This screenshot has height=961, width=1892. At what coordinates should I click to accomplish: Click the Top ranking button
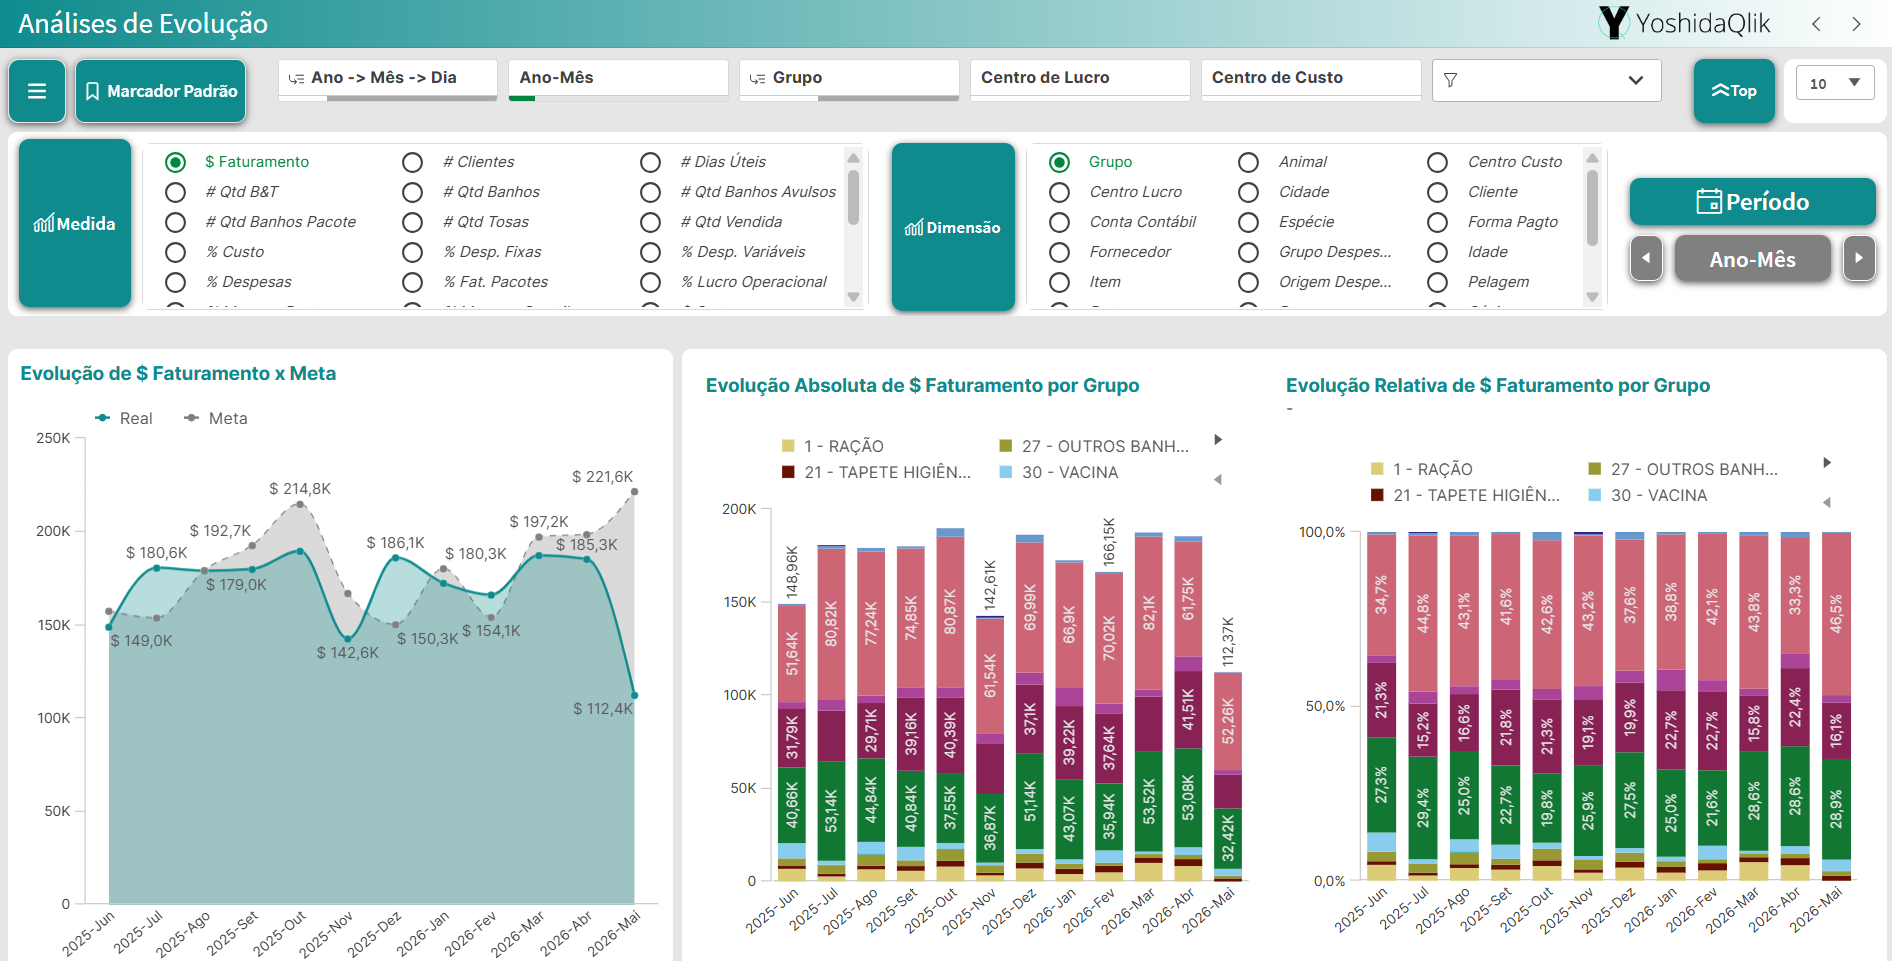[1734, 91]
